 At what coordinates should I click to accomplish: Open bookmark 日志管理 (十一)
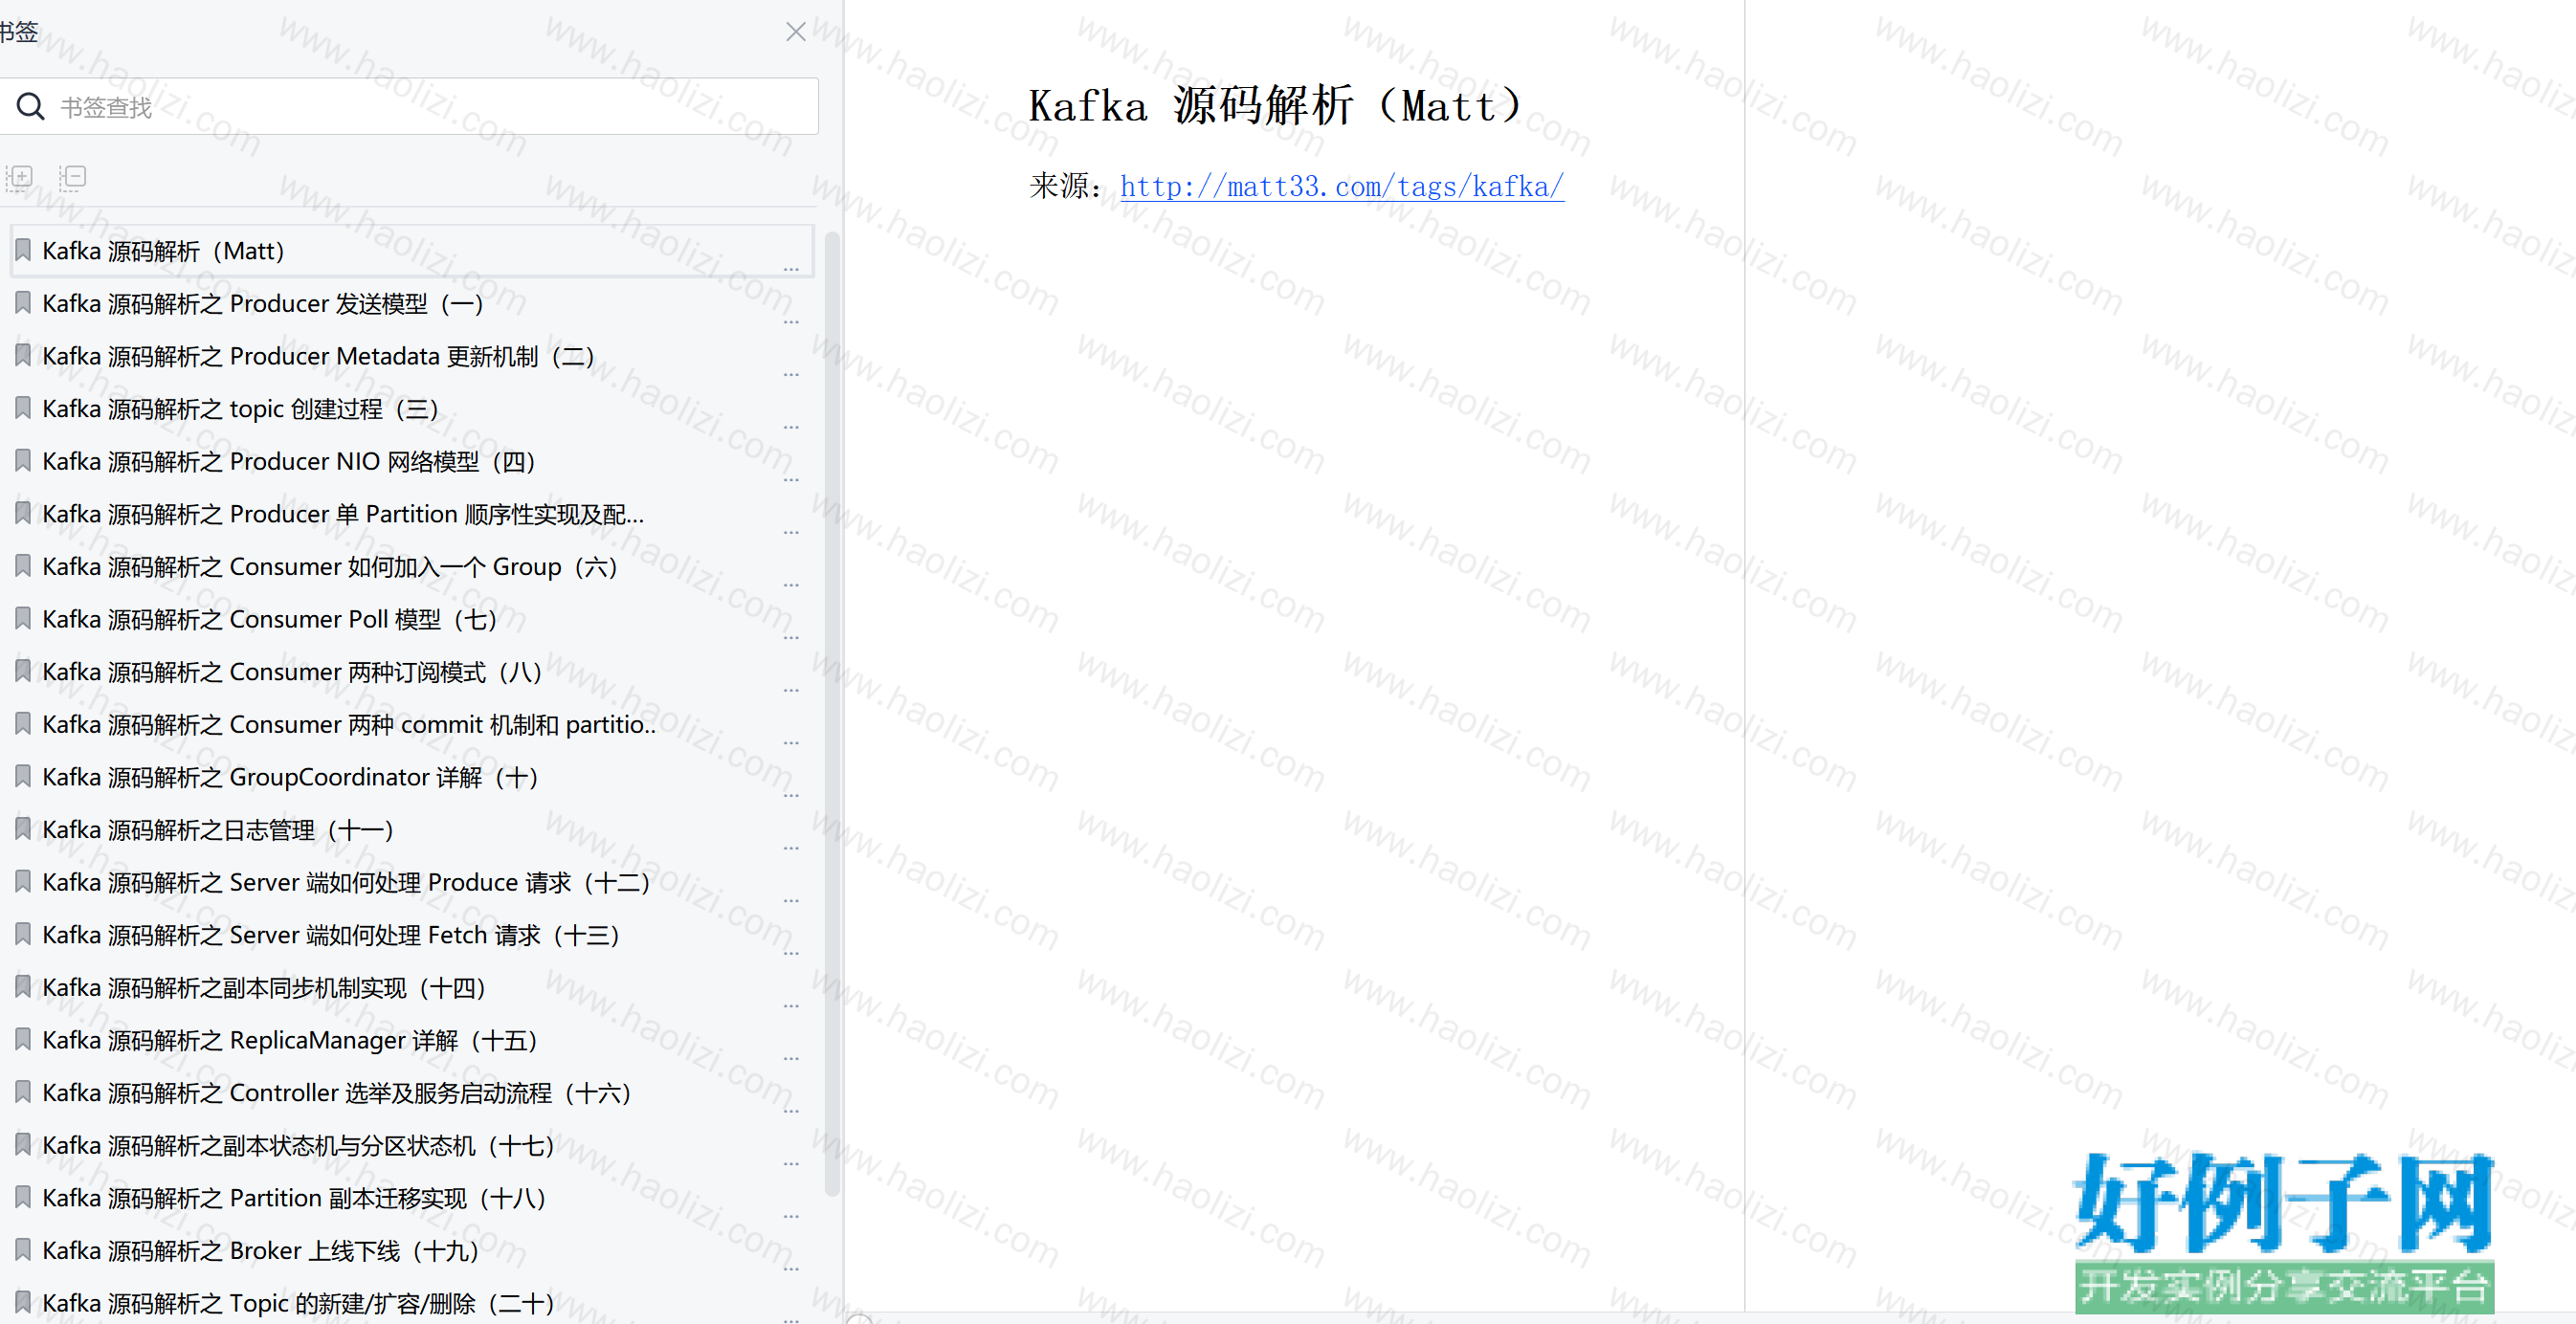pyautogui.click(x=218, y=830)
